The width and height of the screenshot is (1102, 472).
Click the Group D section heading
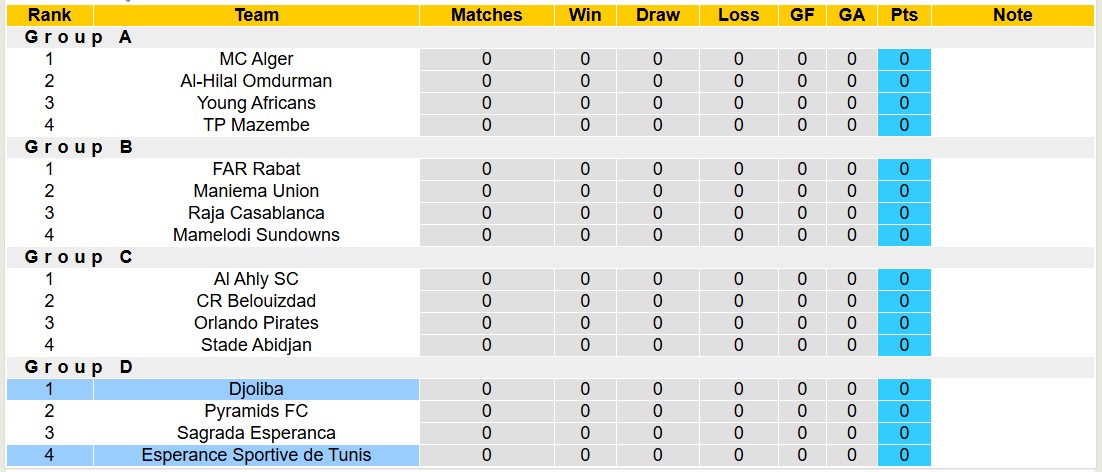79,367
